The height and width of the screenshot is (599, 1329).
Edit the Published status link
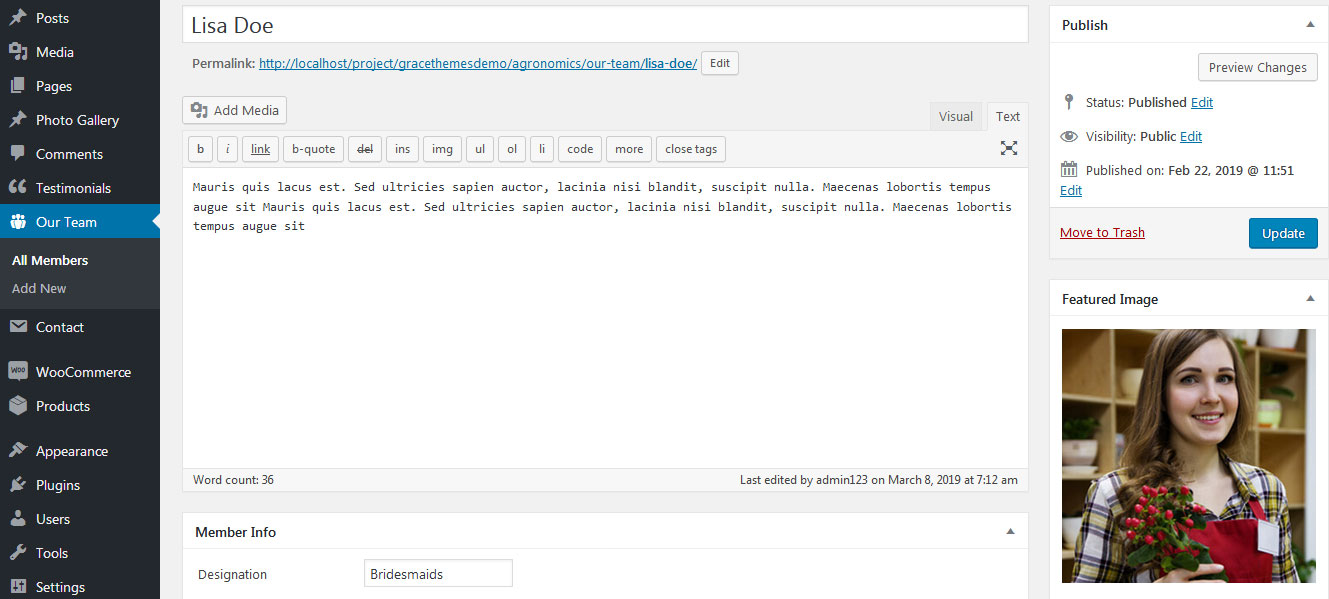1202,102
